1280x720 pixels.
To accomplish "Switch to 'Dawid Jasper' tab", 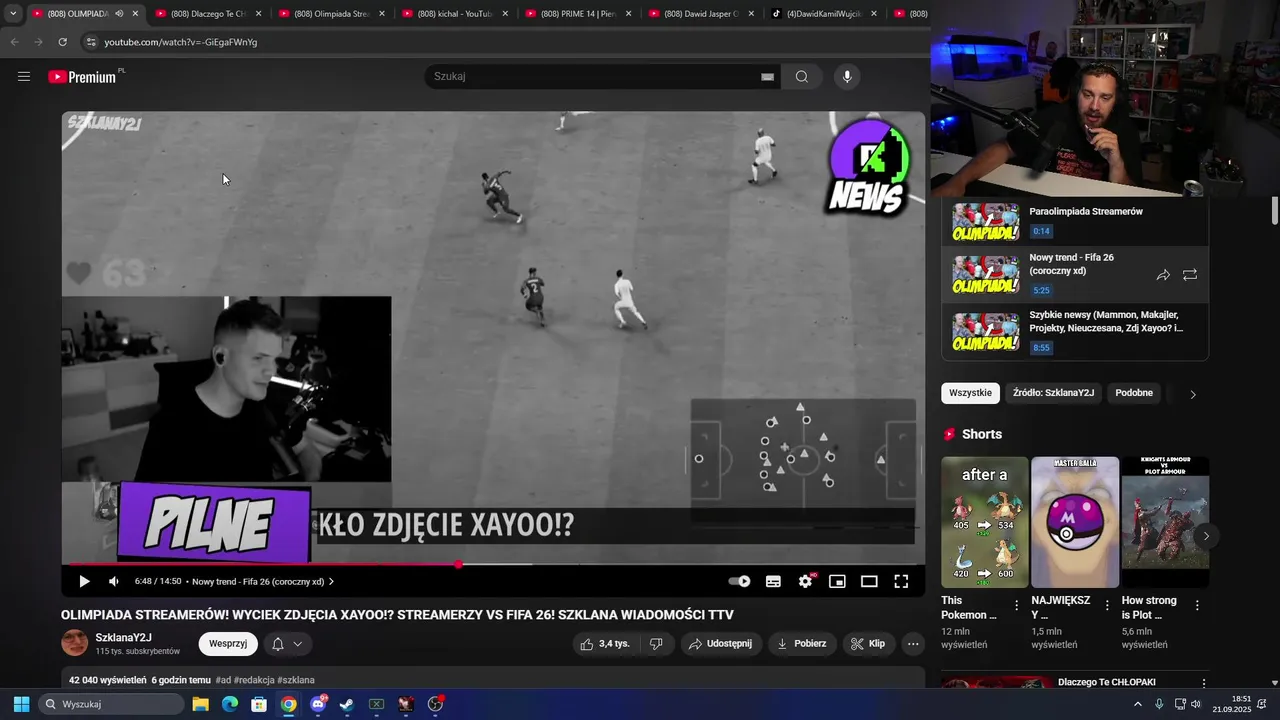I will (x=701, y=14).
